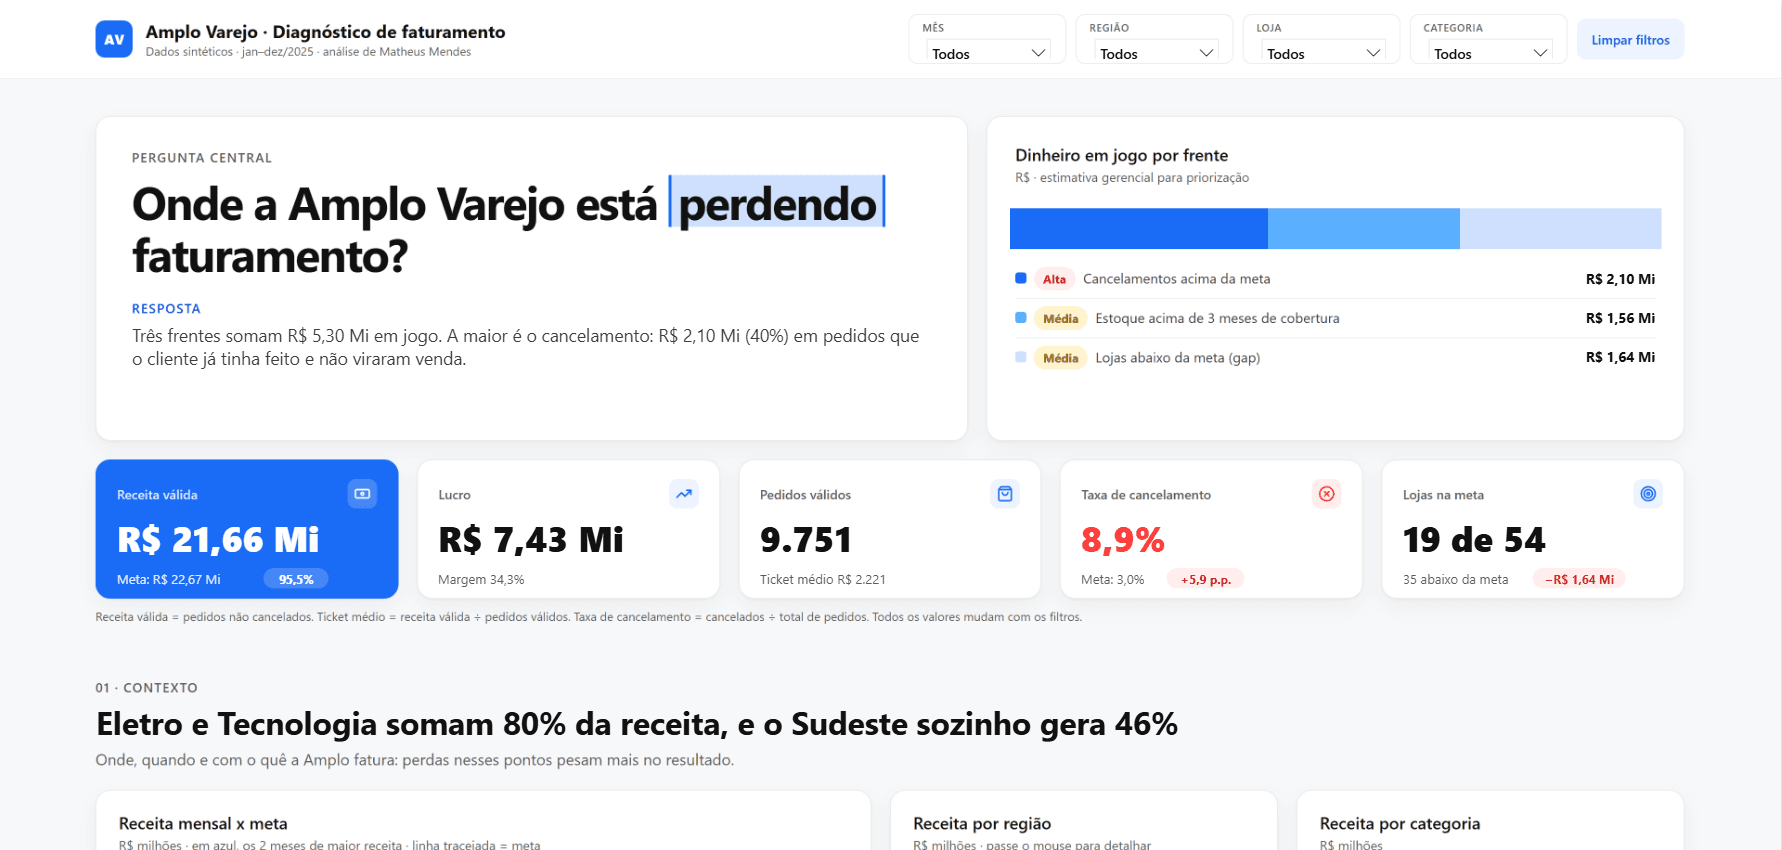Viewport: 1782px width, 850px height.
Task: Open the Mês filter dropdown
Action: pos(988,53)
